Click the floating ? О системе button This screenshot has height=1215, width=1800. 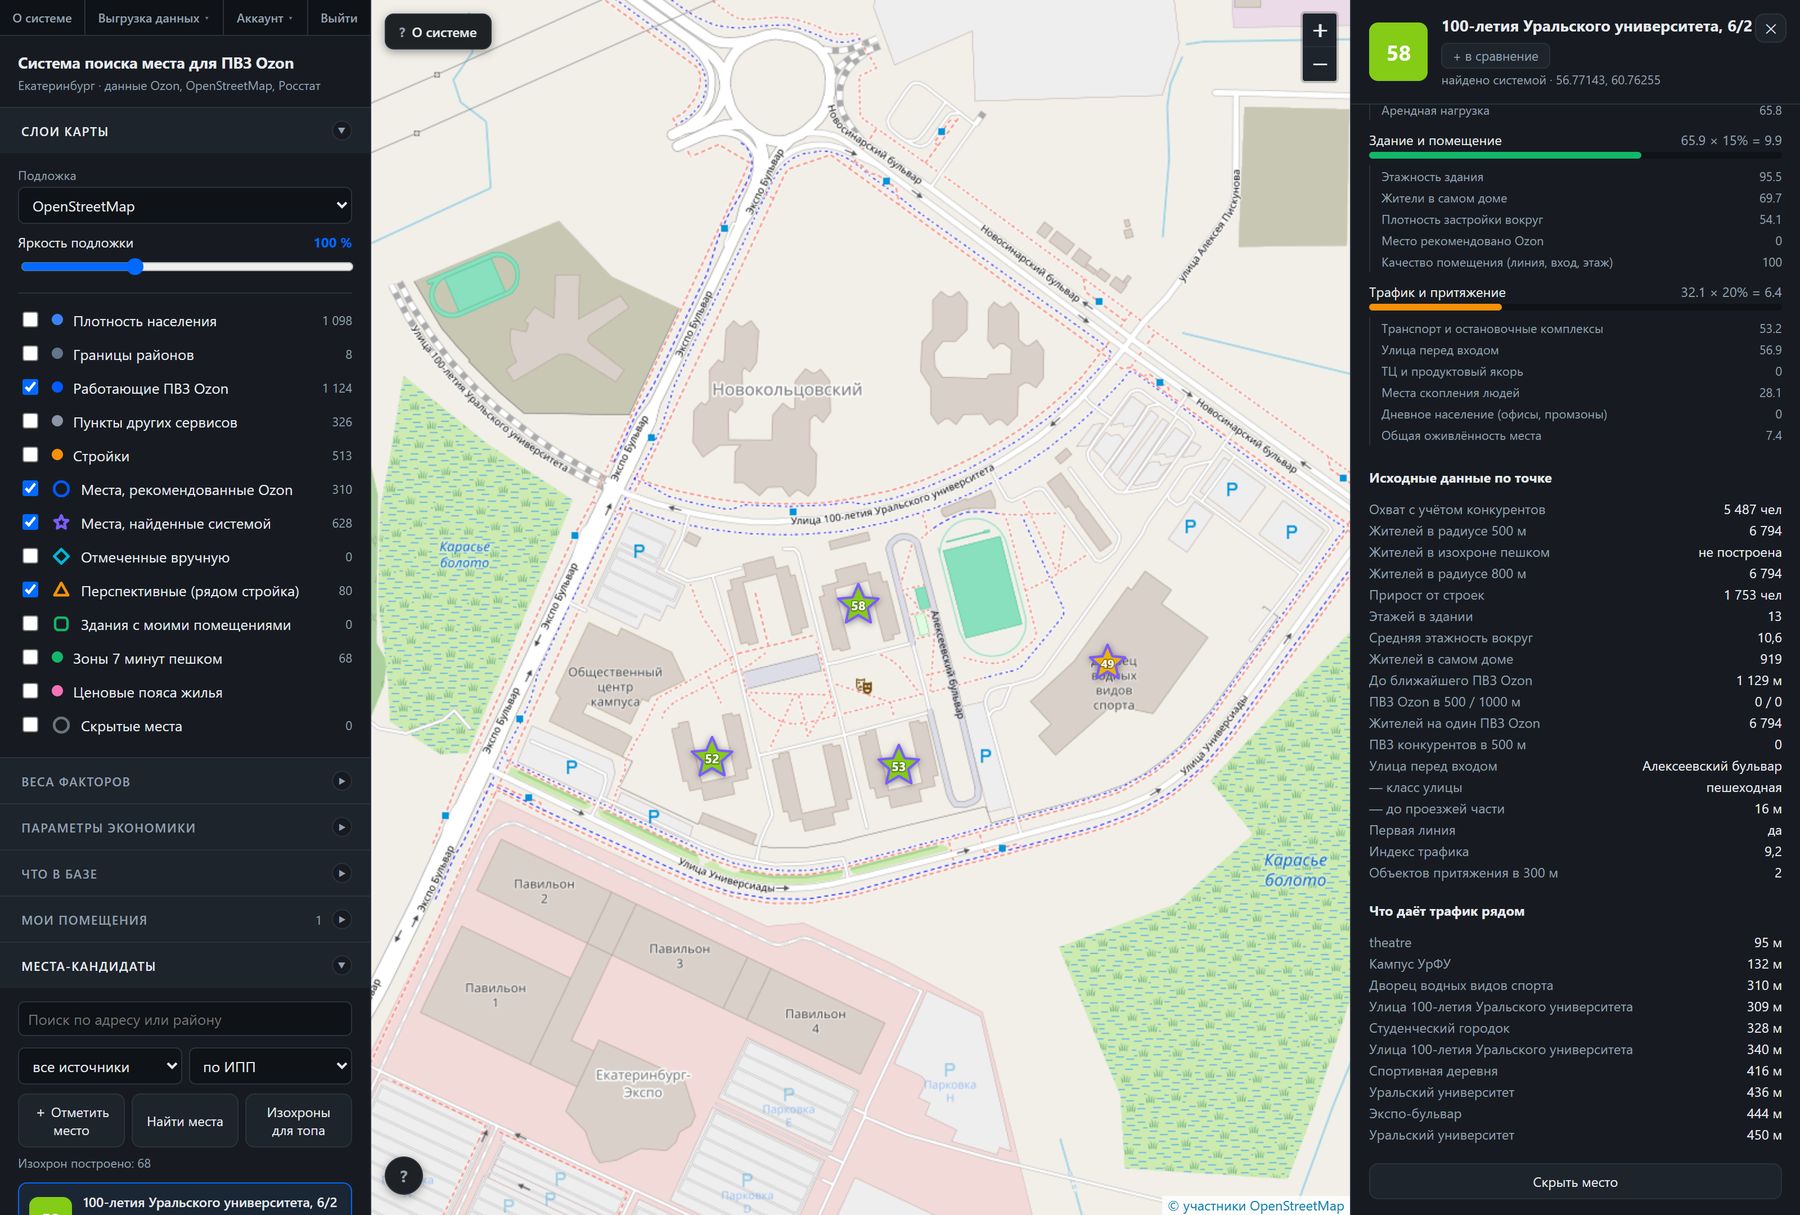[438, 32]
